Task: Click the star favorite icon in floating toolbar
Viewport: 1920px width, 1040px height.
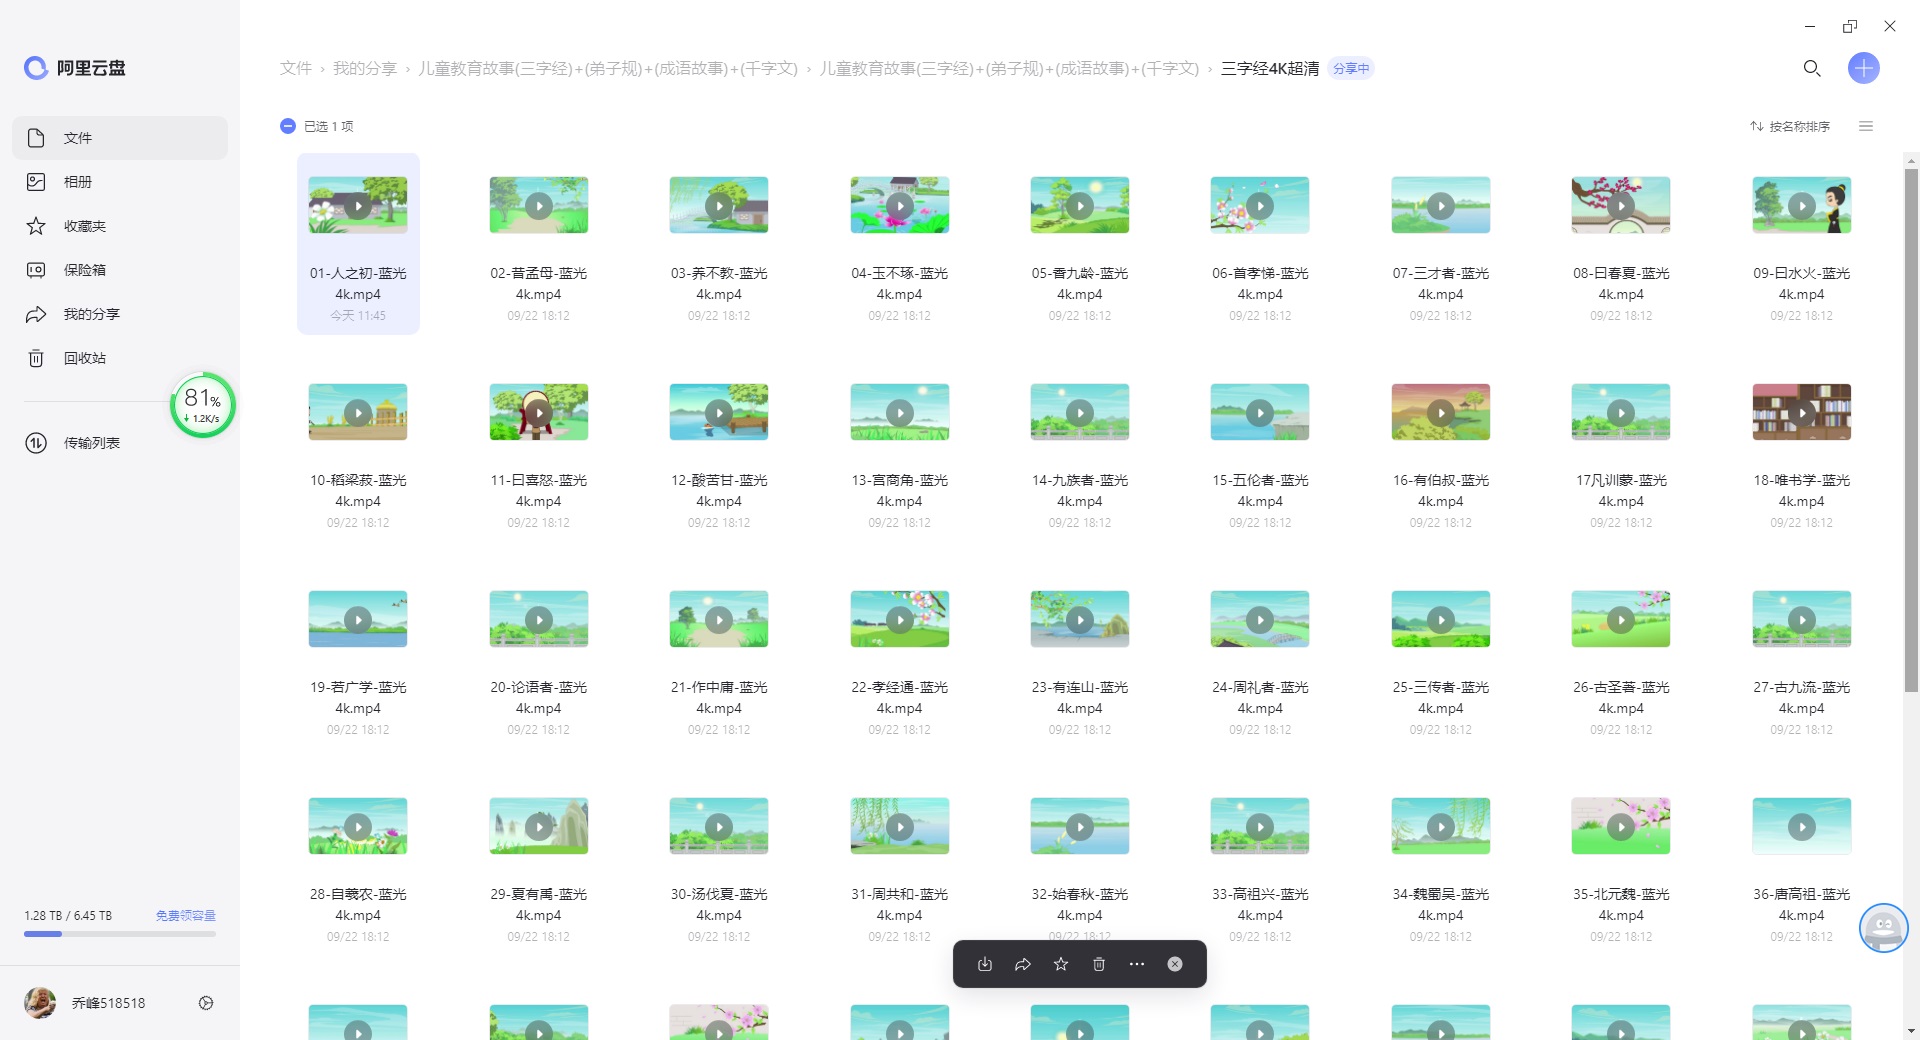Action: (1061, 964)
